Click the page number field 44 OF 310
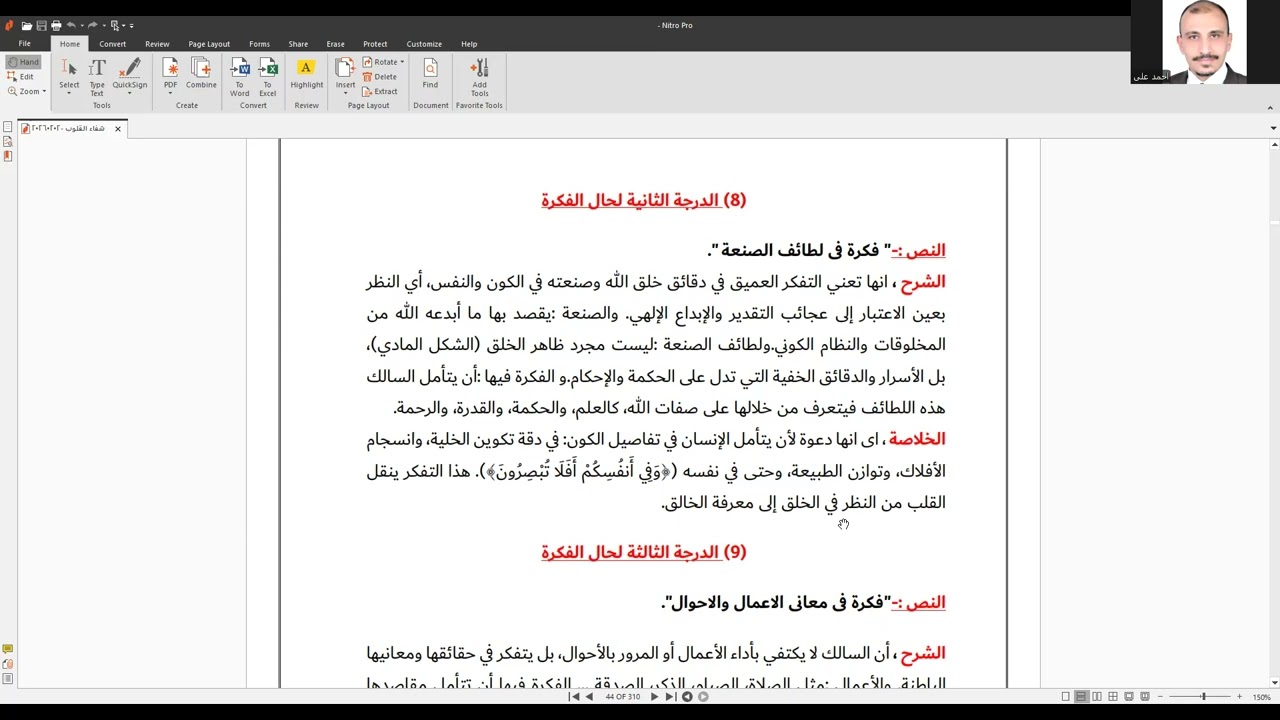 coord(622,697)
